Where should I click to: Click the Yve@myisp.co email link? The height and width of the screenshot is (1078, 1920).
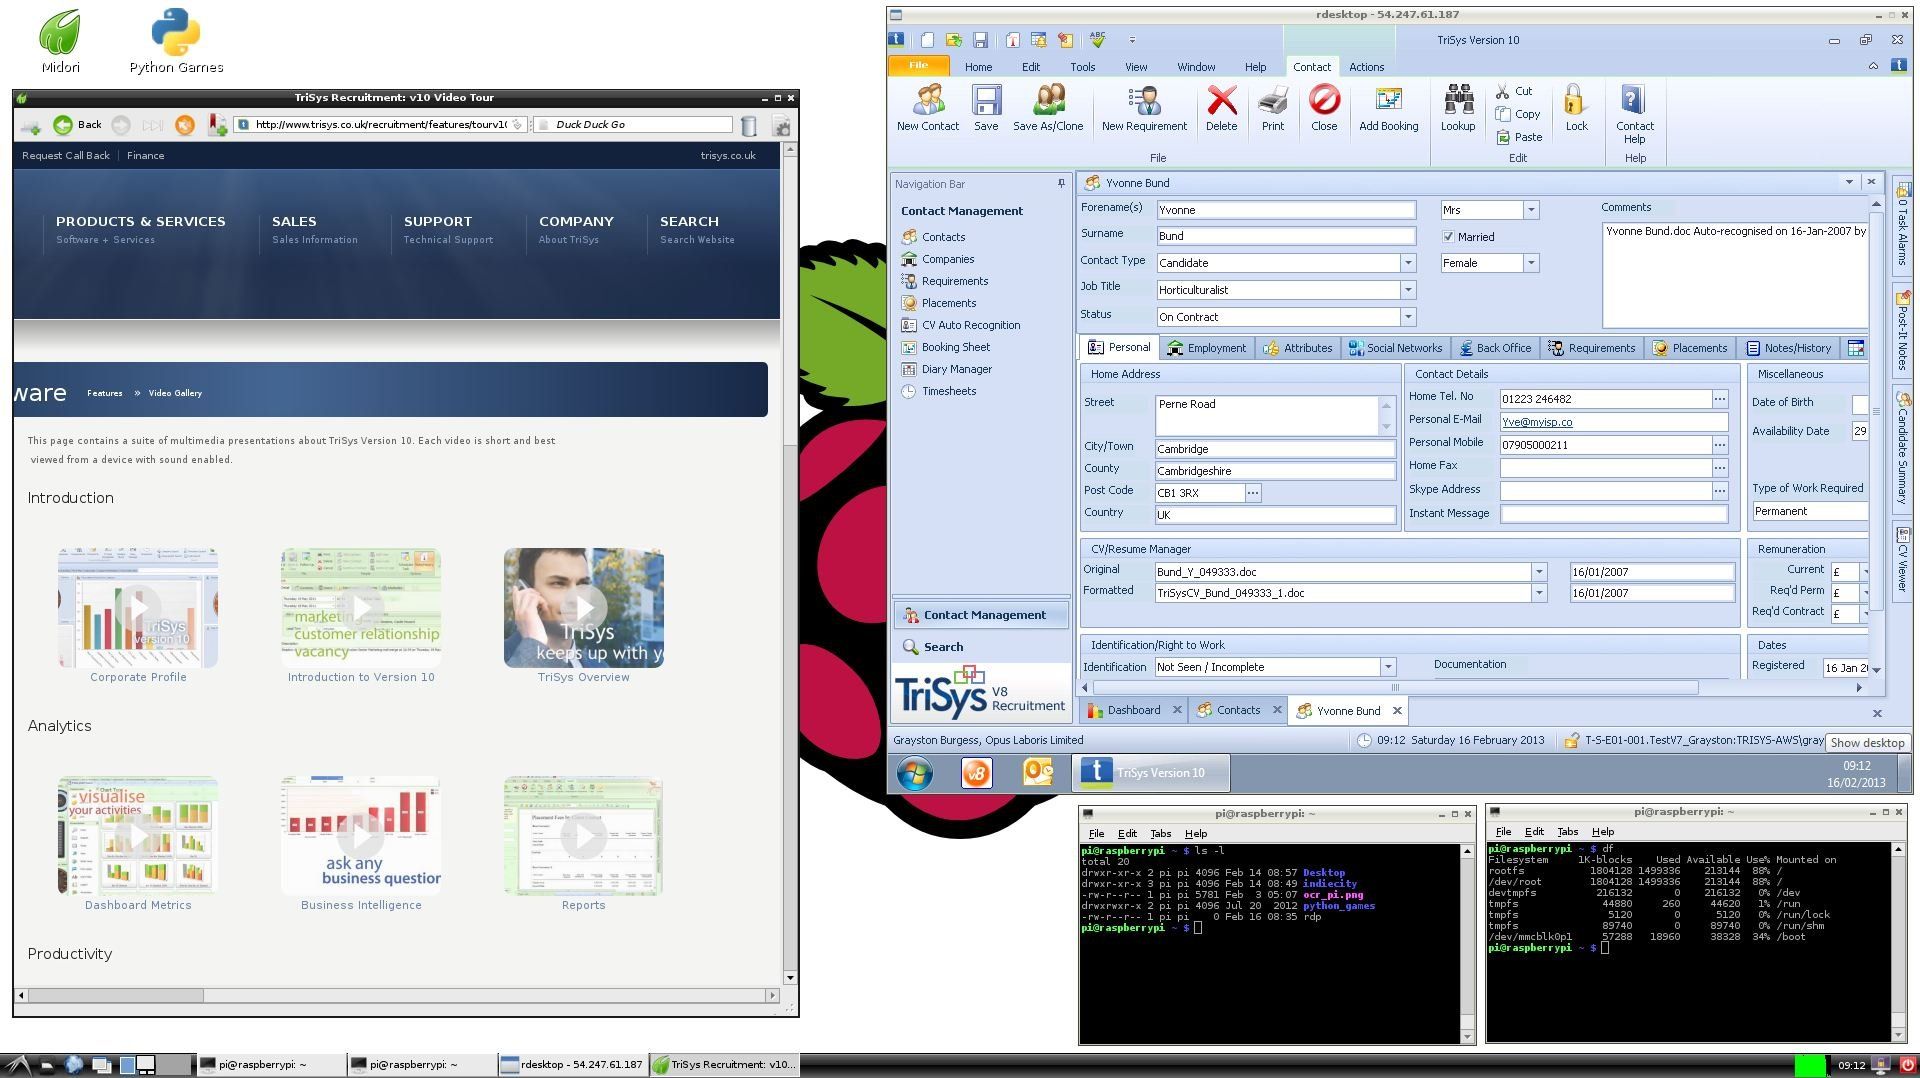(x=1537, y=422)
